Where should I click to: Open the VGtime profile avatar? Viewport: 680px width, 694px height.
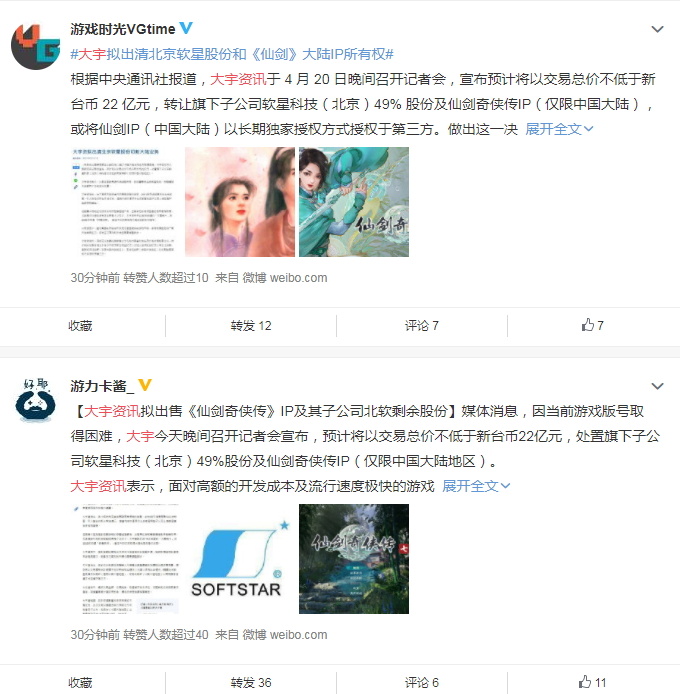tap(35, 46)
